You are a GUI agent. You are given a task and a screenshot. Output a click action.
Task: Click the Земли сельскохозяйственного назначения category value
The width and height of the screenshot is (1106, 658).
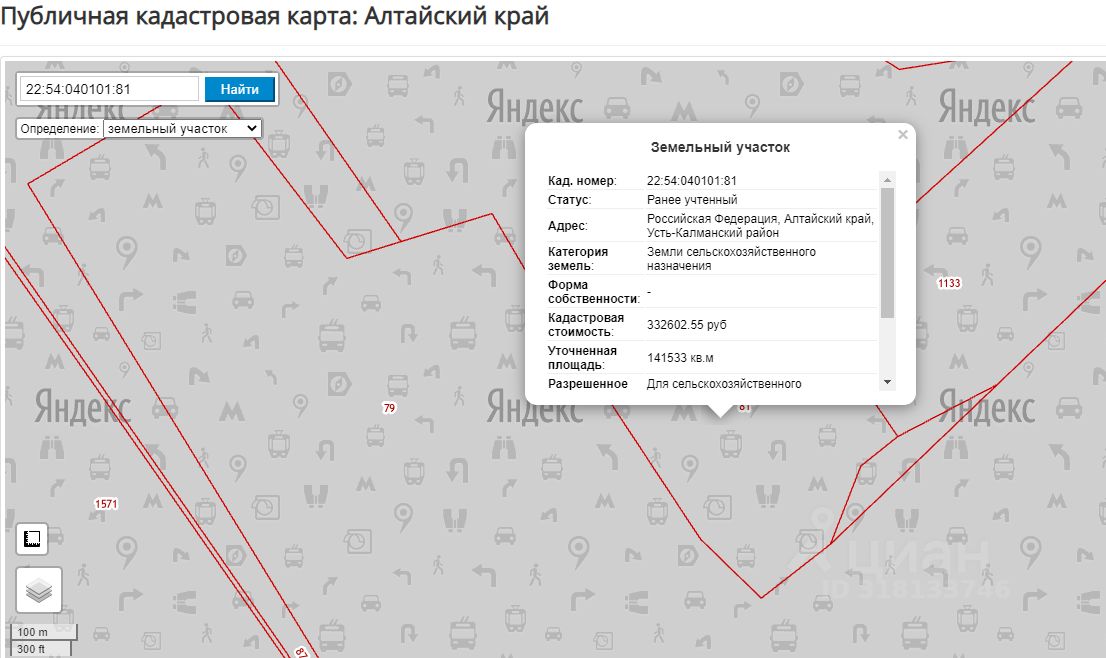(731, 259)
